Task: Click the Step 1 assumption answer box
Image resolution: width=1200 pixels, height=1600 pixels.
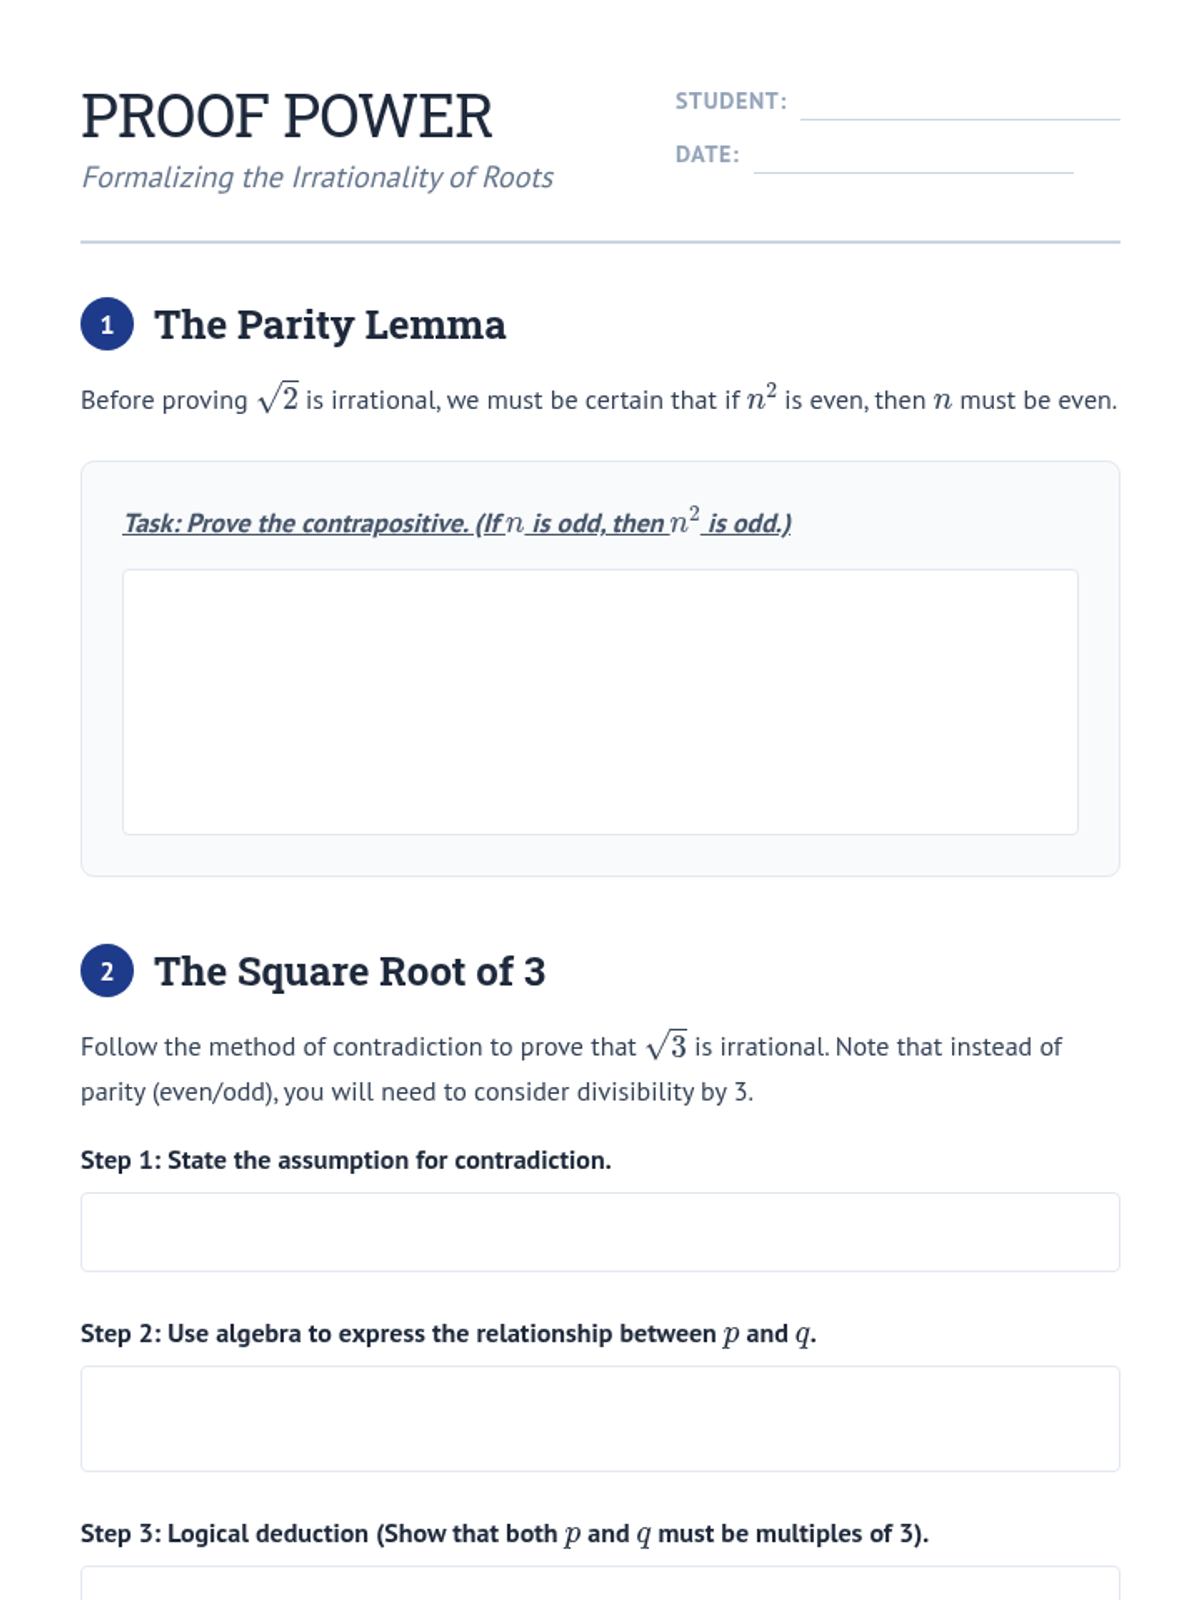Action: 600,1232
